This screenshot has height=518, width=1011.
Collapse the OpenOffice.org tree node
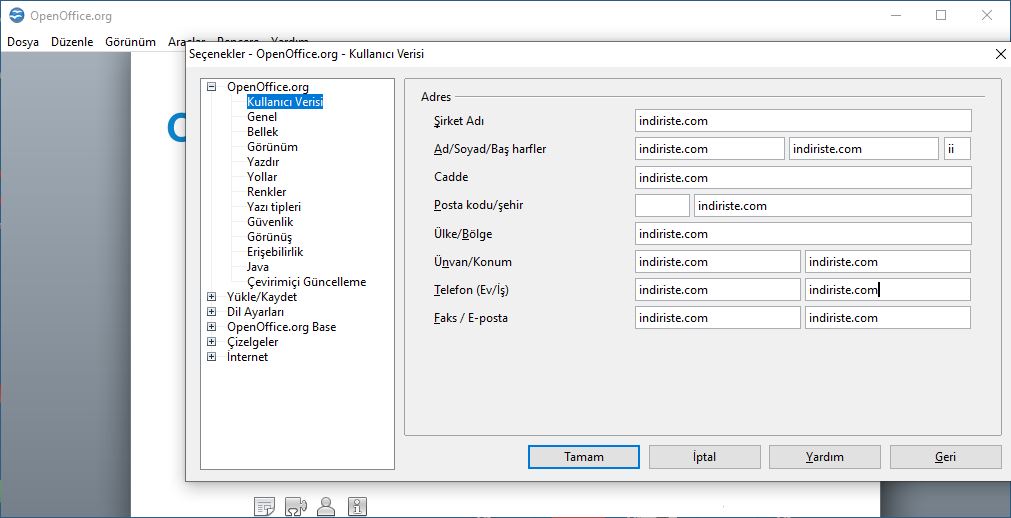click(x=211, y=87)
